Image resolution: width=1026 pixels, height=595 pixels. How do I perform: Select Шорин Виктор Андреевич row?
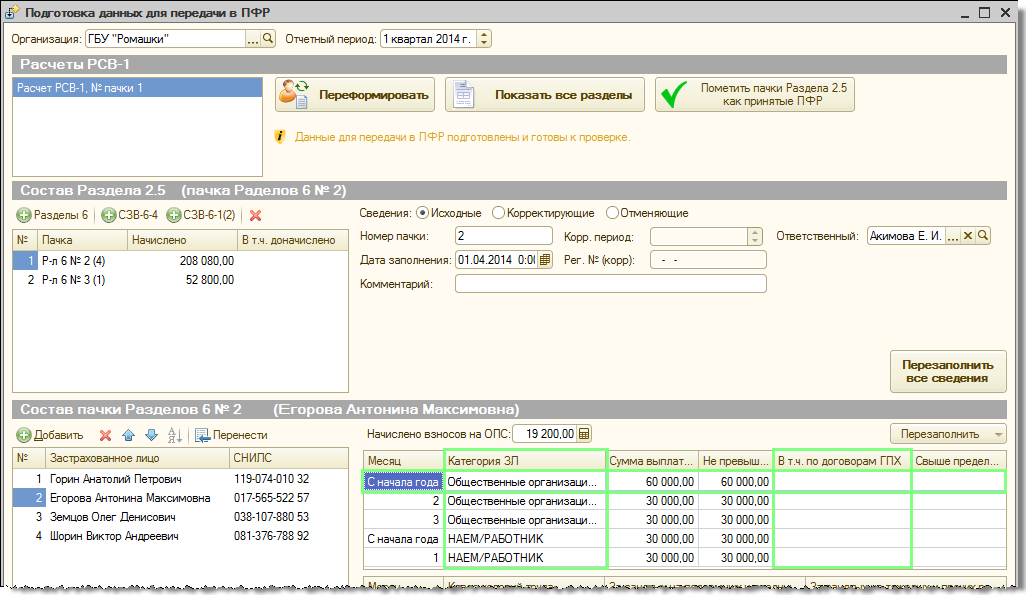pyautogui.click(x=181, y=535)
